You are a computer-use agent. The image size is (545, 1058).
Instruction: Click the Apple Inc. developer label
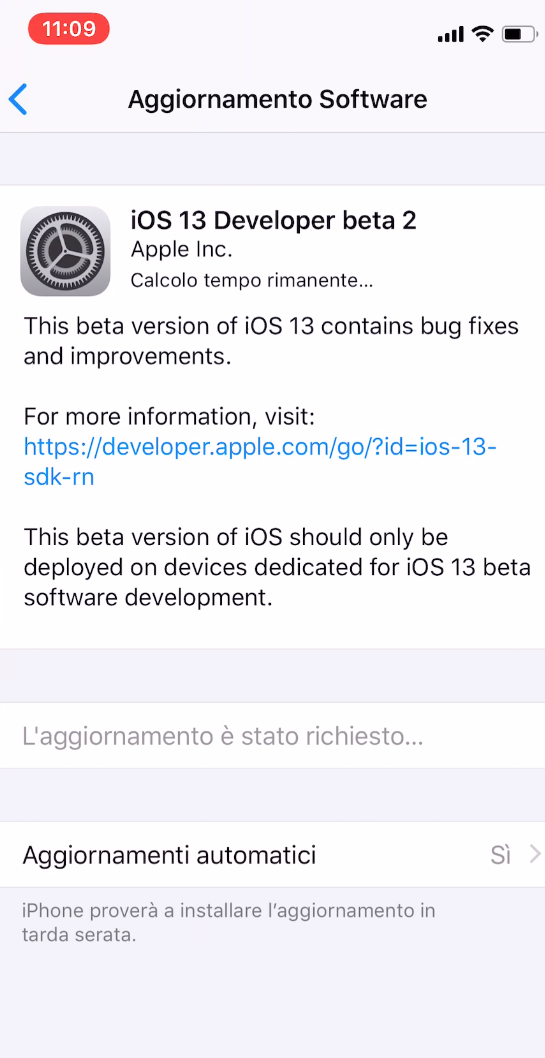(181, 250)
